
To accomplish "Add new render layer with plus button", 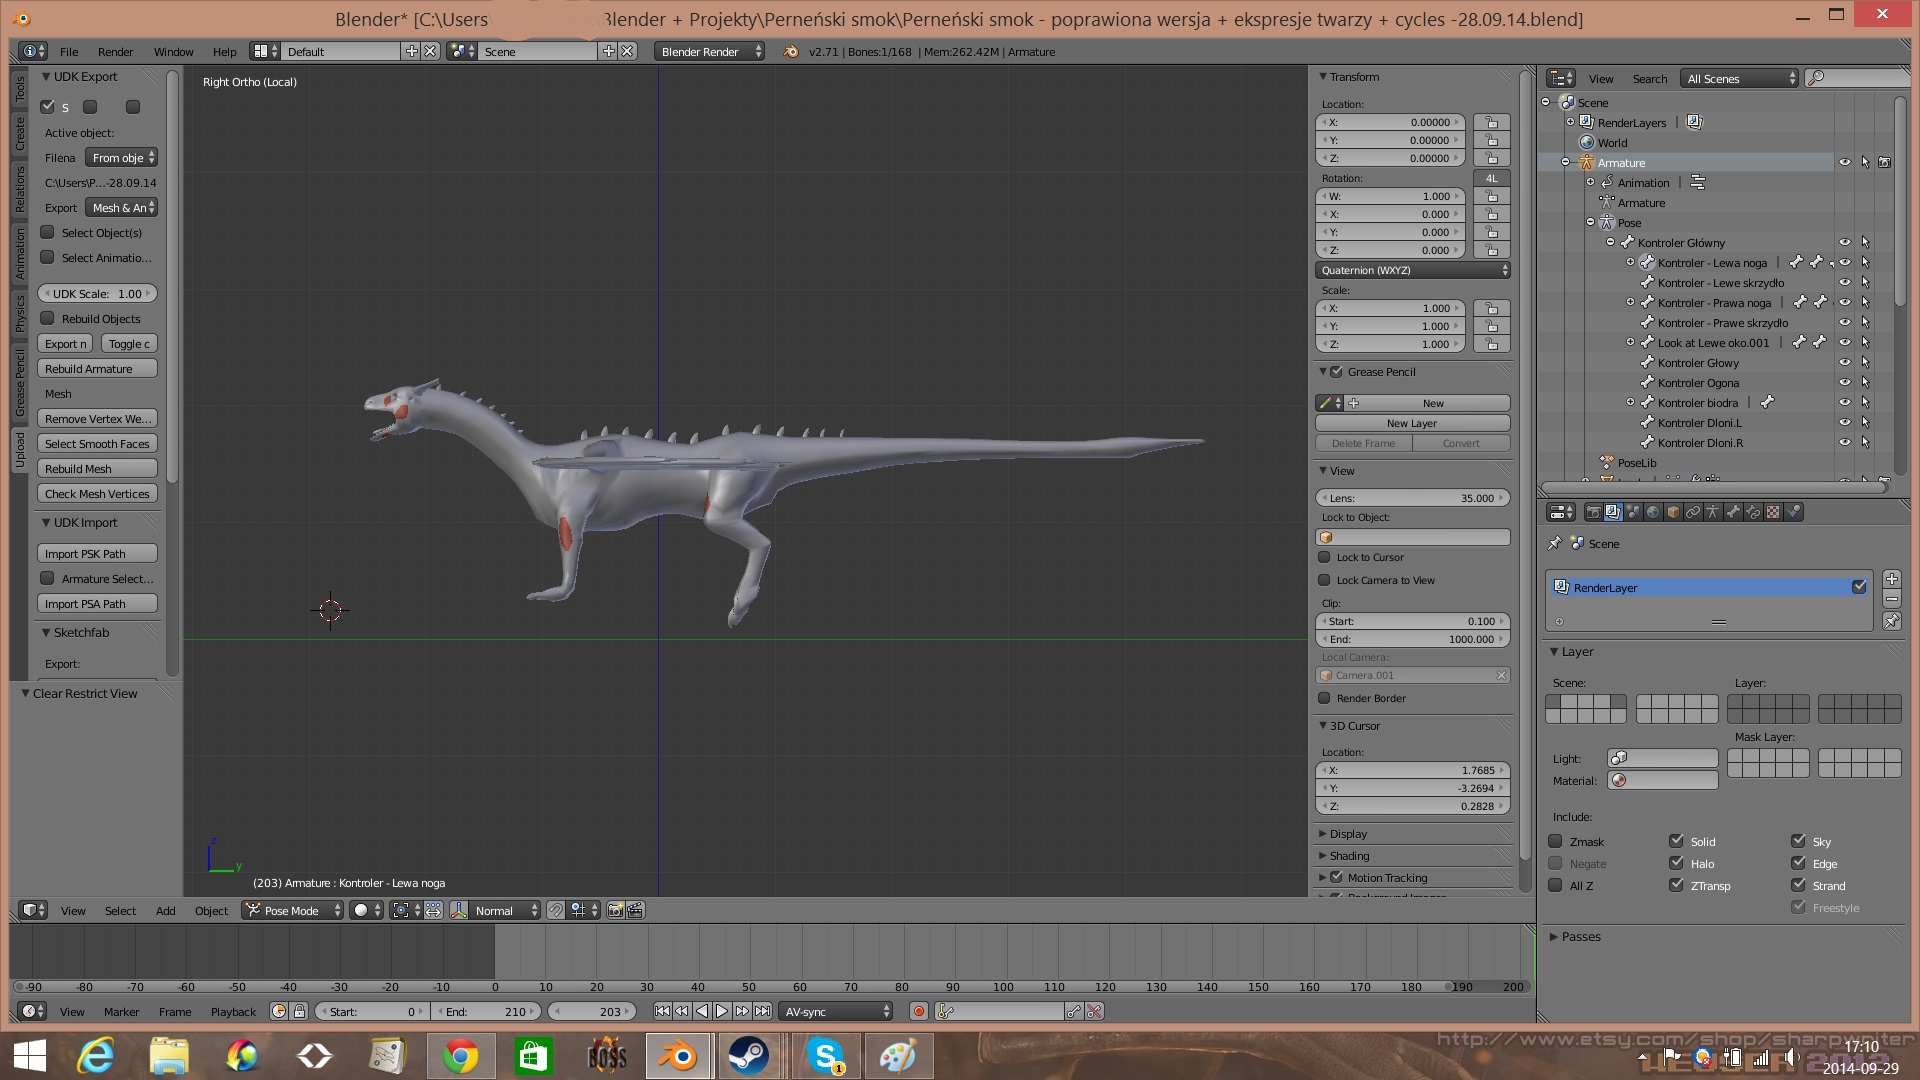I will coord(1891,579).
